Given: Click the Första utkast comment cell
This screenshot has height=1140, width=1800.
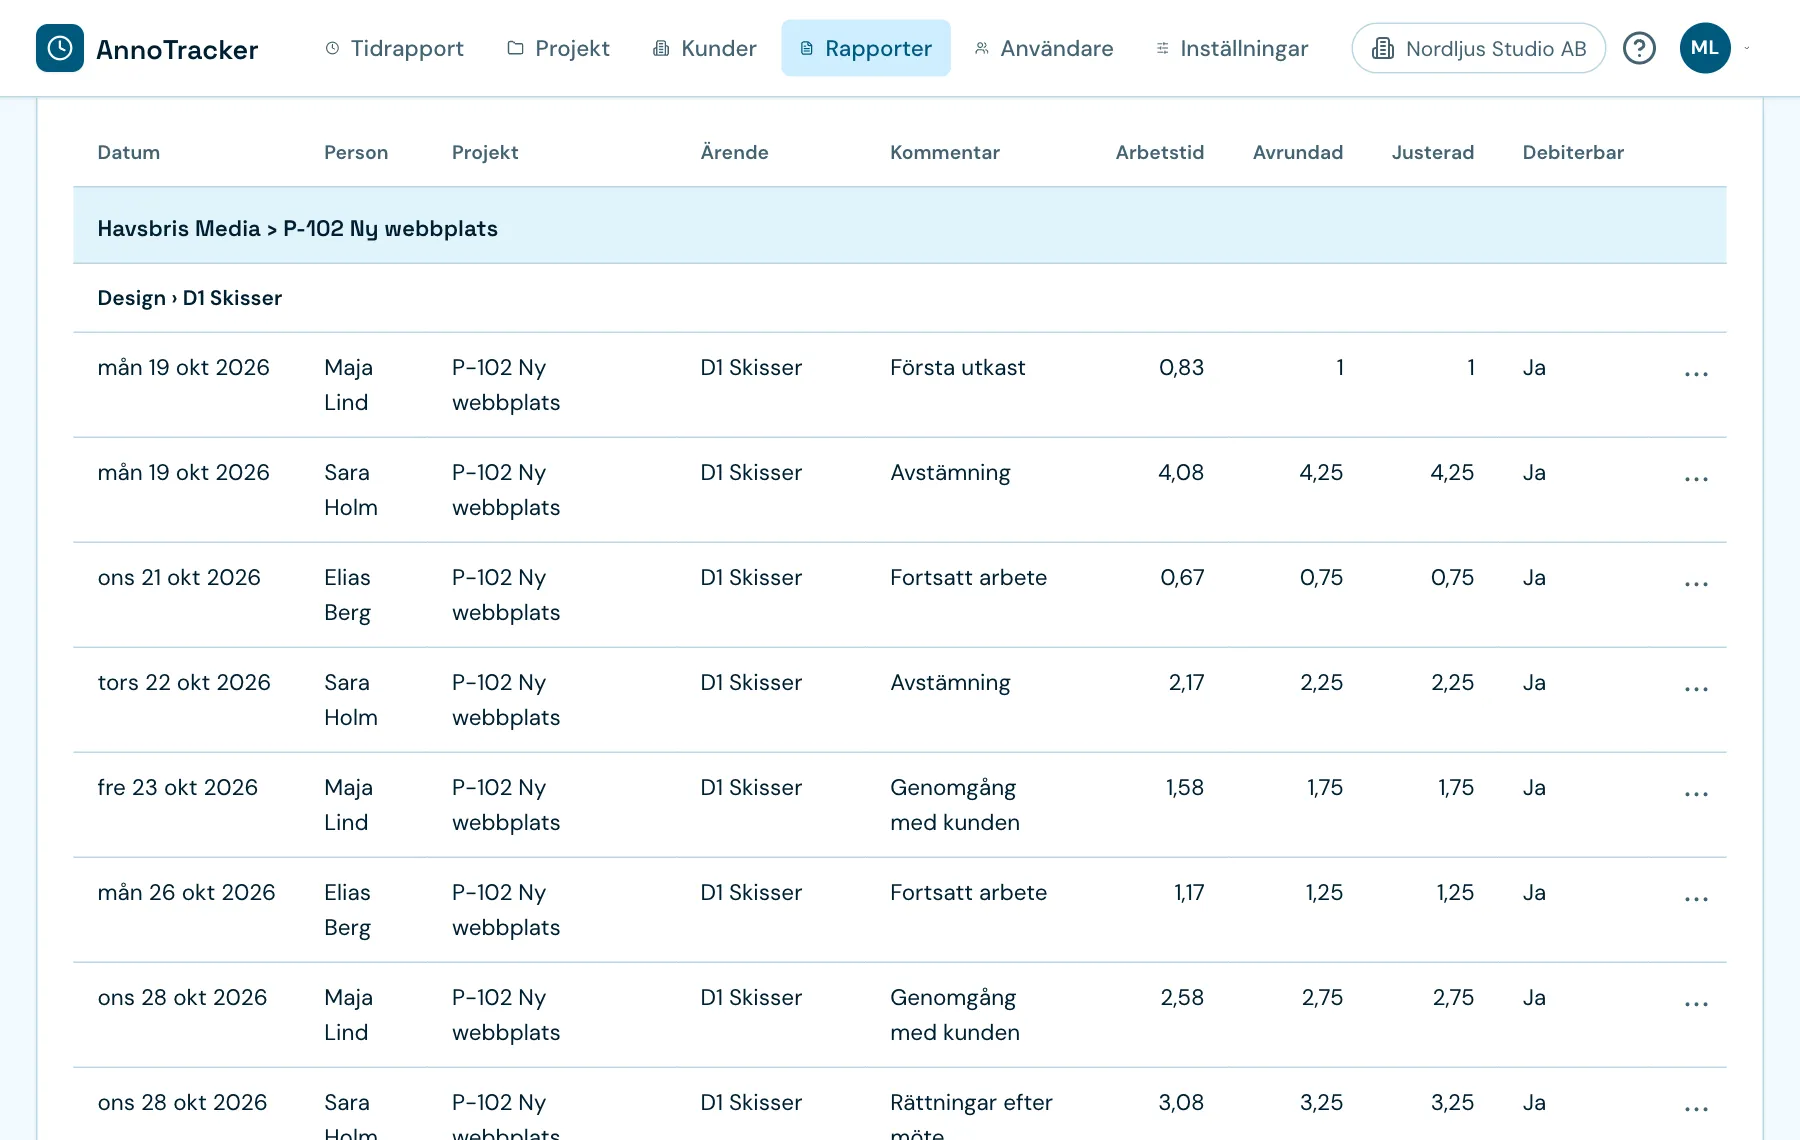Looking at the screenshot, I should (x=958, y=367).
